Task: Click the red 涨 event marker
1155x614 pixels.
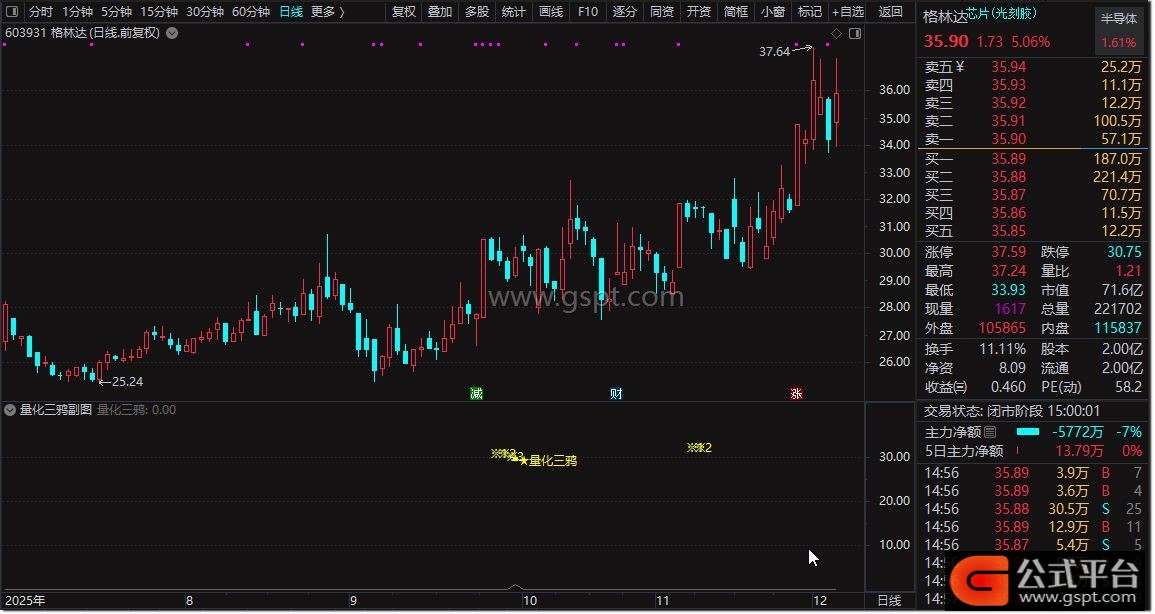Action: (796, 393)
